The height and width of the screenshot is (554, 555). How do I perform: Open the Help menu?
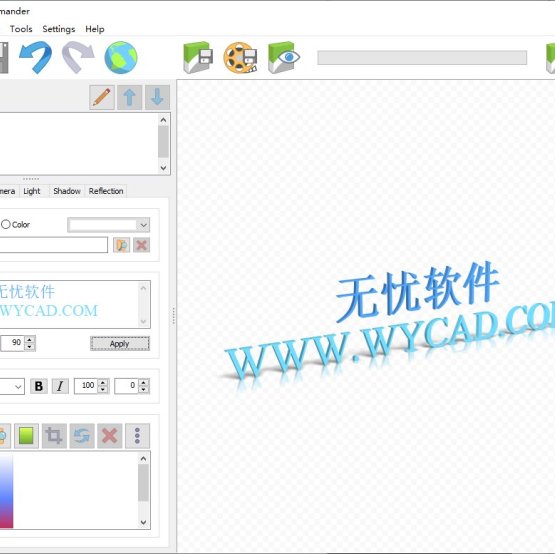click(x=95, y=29)
